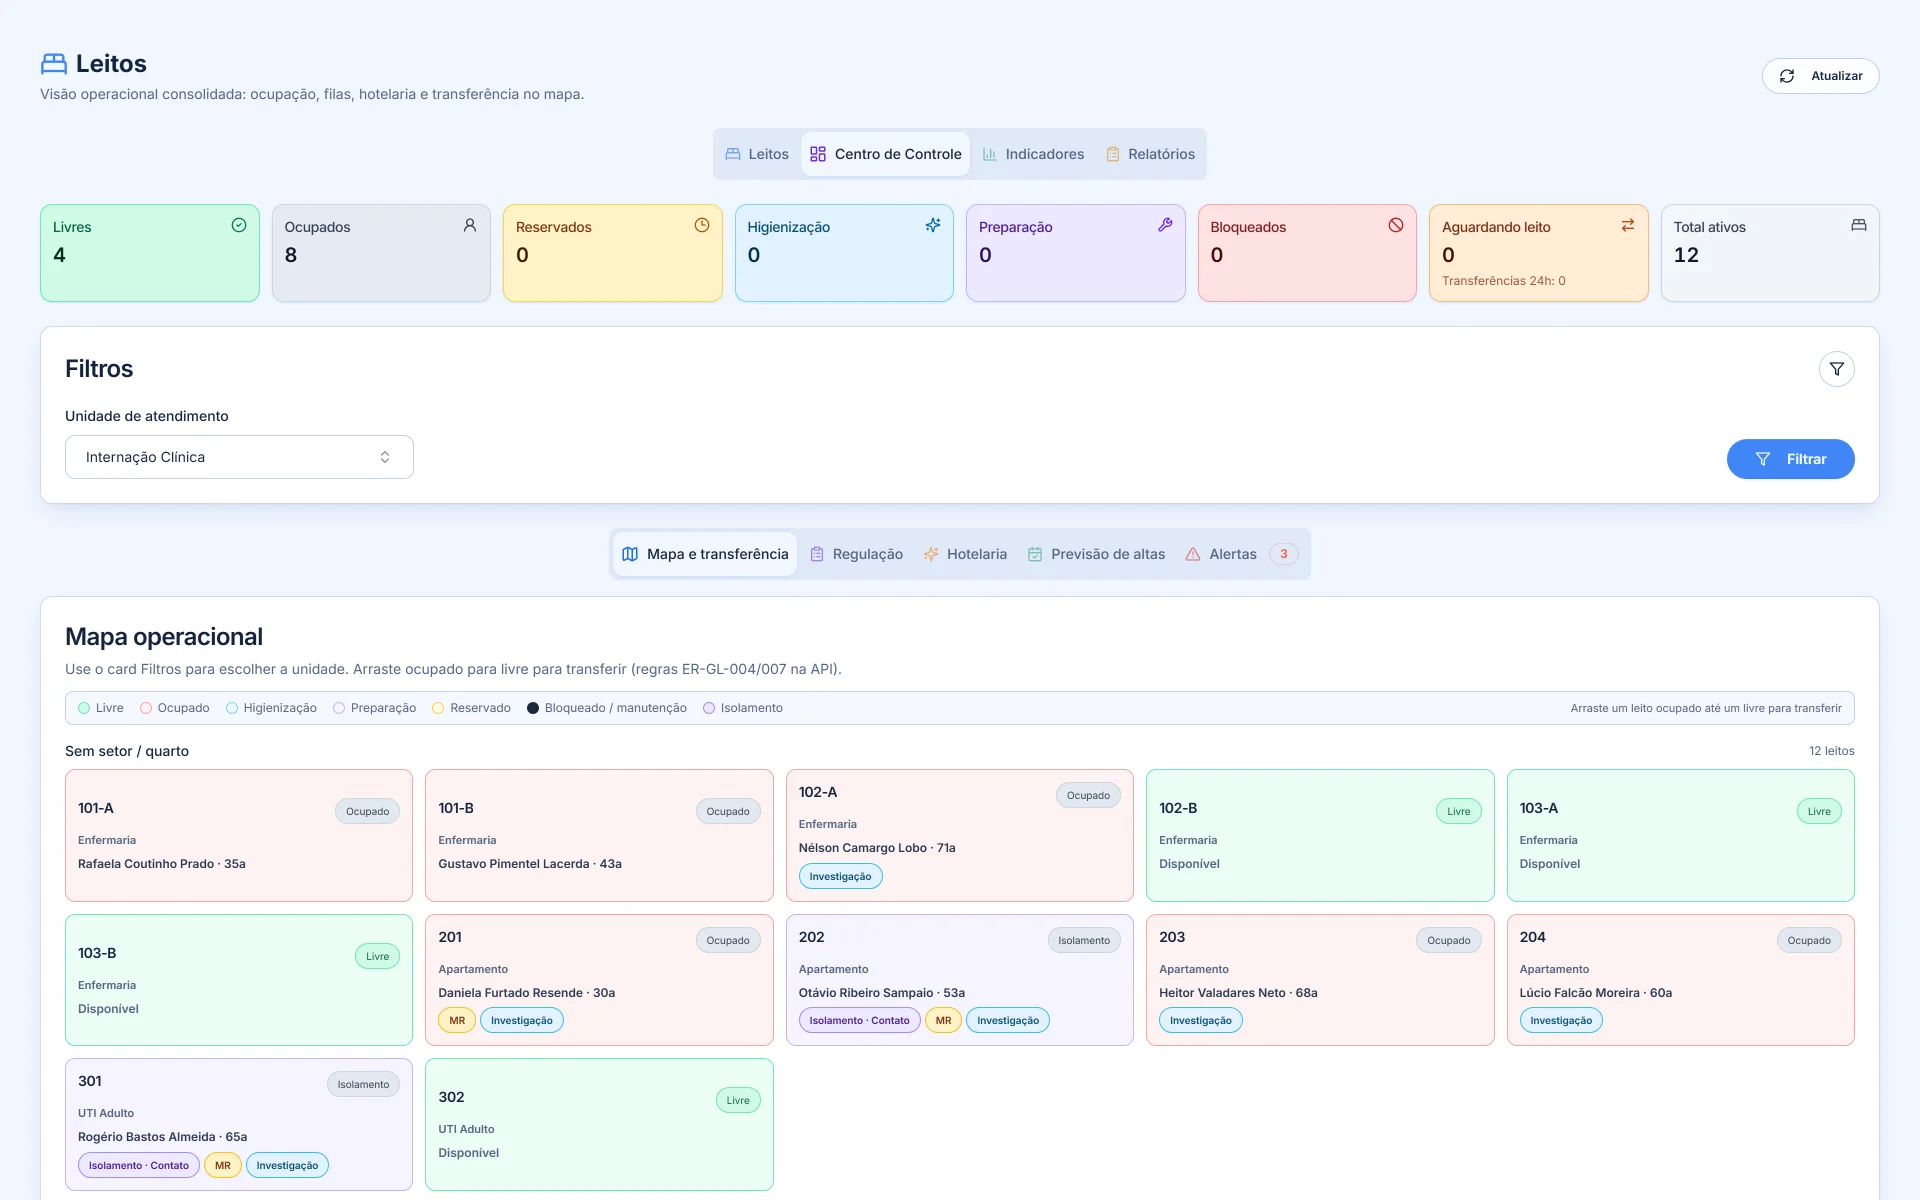Select bed card 101-A Rafaela Coutinho Prado
This screenshot has width=1920, height=1200.
[239, 835]
